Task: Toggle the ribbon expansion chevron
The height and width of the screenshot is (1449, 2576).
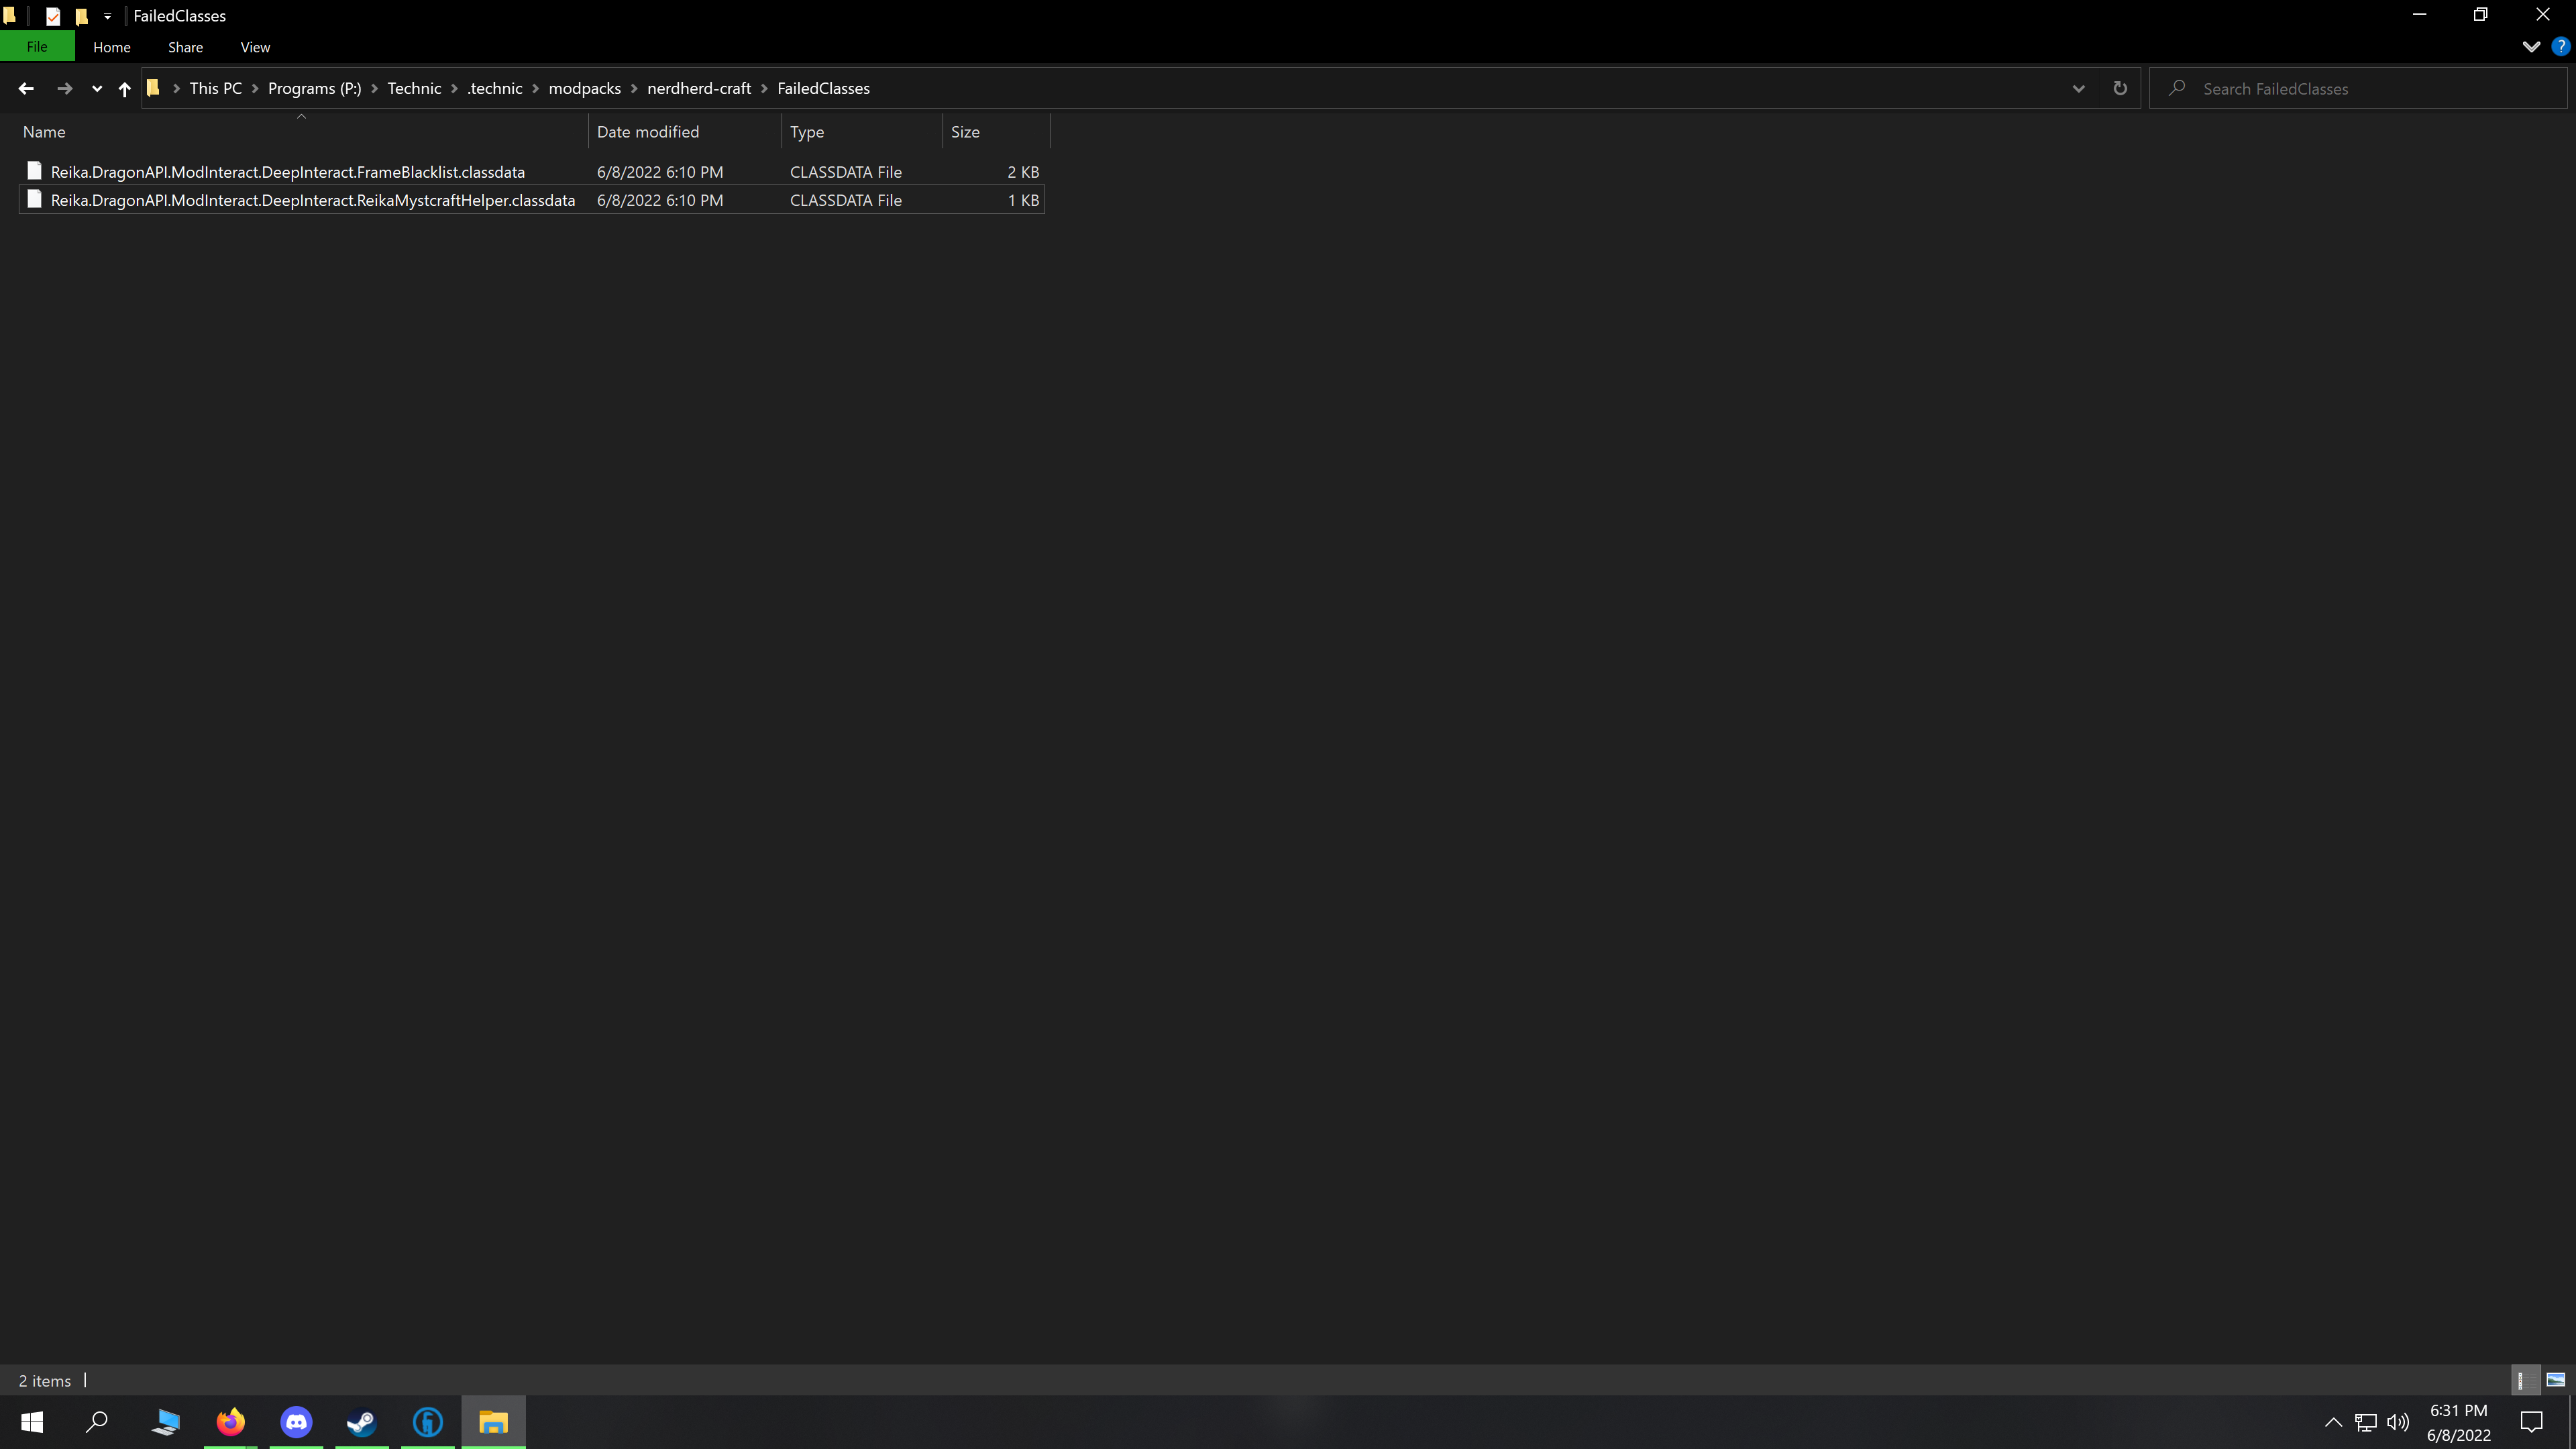Action: (x=2530, y=47)
